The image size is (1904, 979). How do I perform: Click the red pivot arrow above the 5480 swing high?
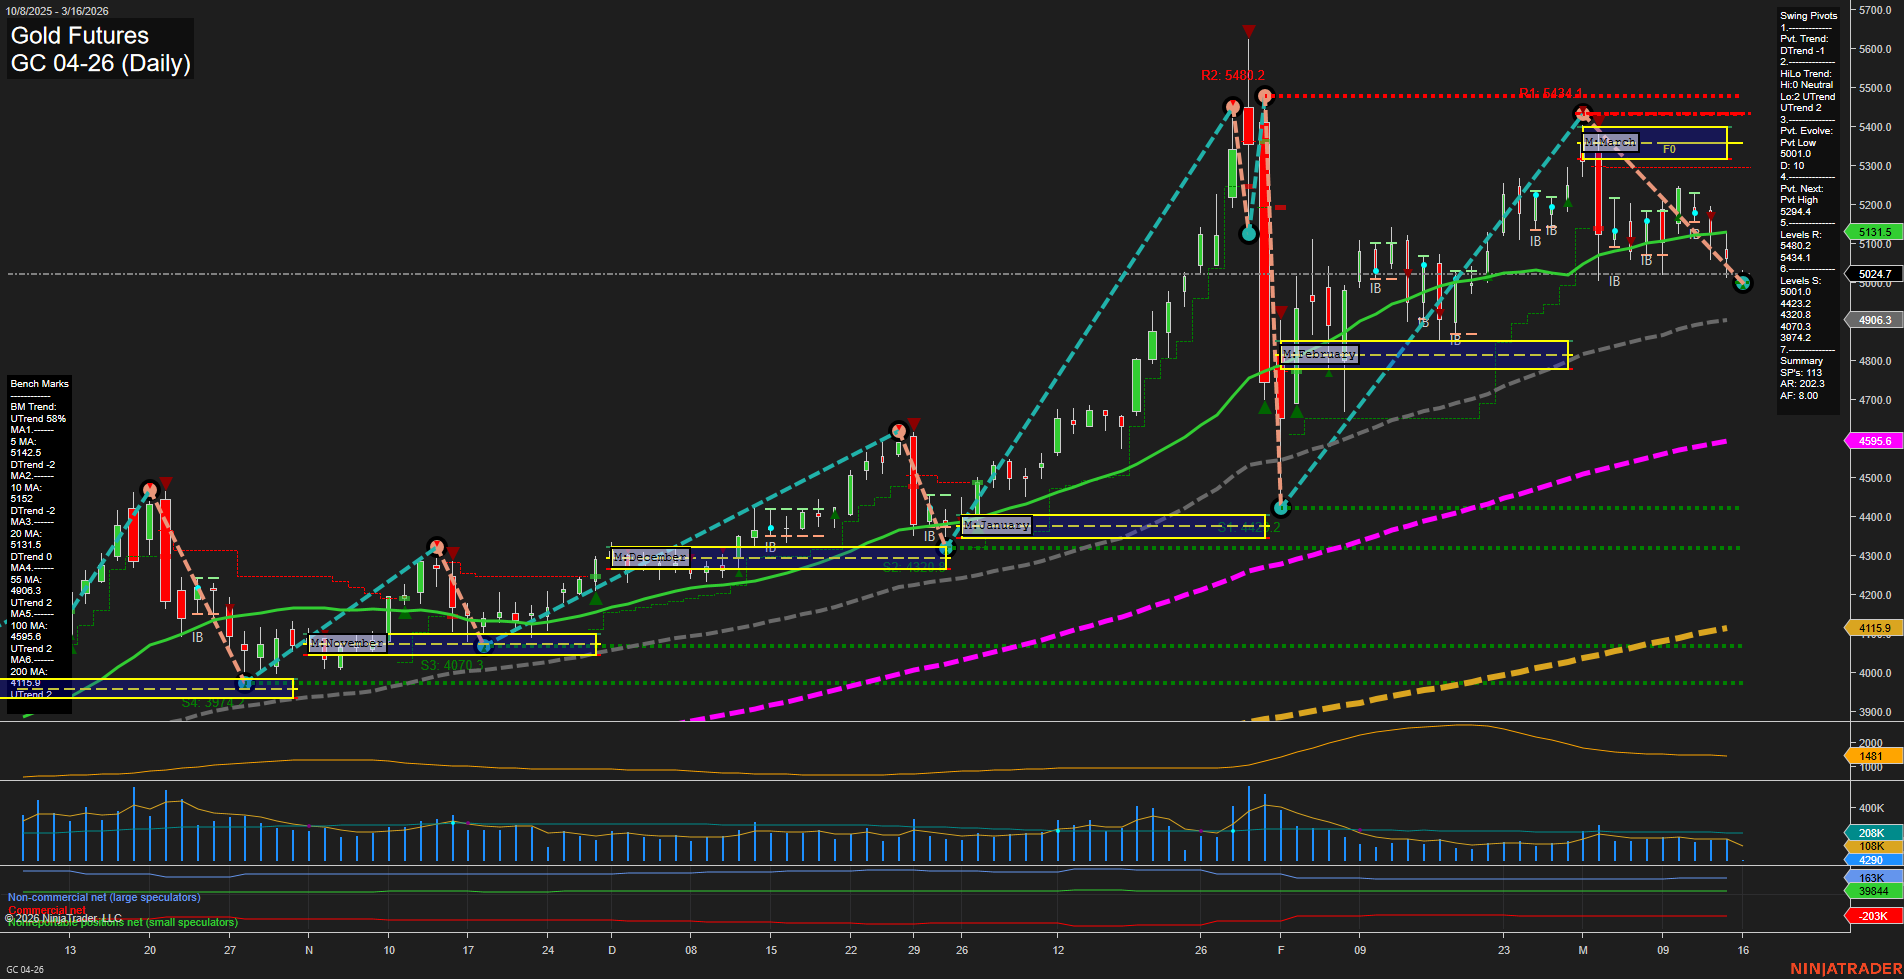[1249, 31]
